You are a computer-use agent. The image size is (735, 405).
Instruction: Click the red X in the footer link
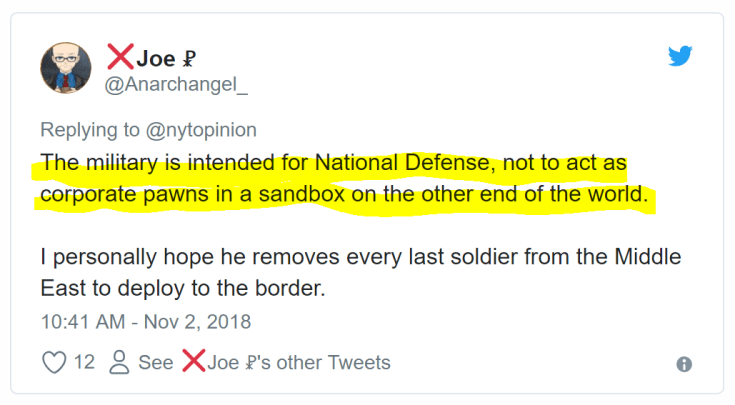tap(192, 362)
